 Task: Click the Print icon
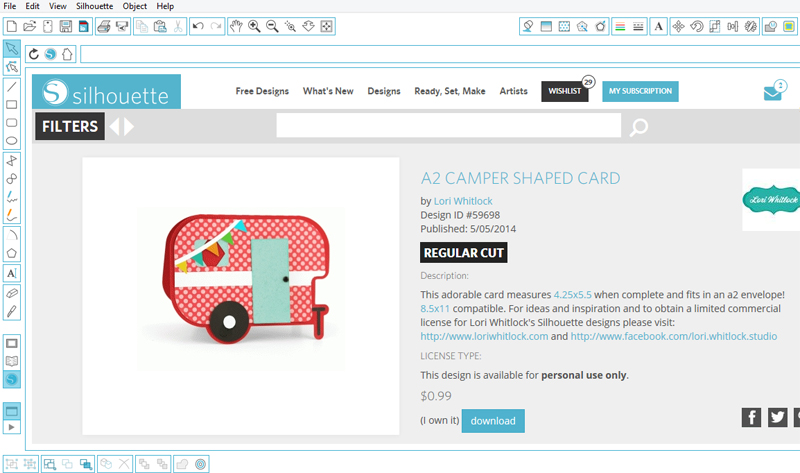pos(103,26)
